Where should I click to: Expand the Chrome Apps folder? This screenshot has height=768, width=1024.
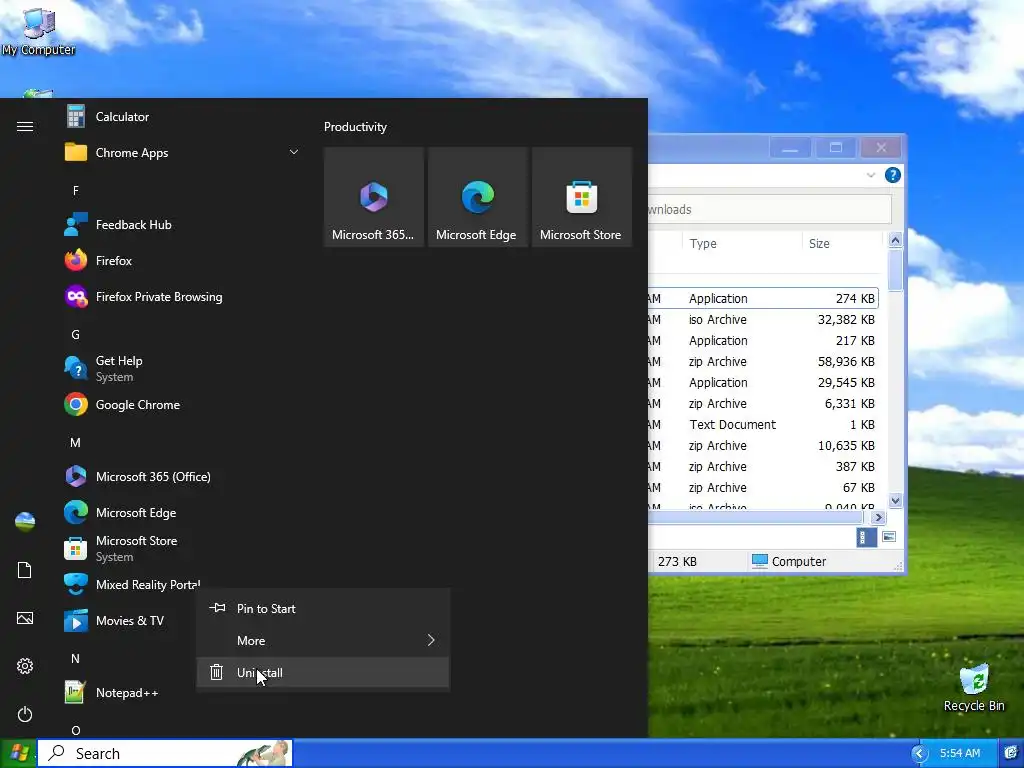(x=294, y=152)
